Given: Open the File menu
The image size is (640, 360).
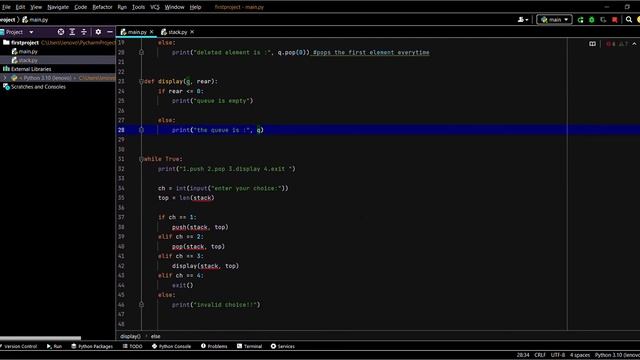Looking at the screenshot, I should [6, 7].
